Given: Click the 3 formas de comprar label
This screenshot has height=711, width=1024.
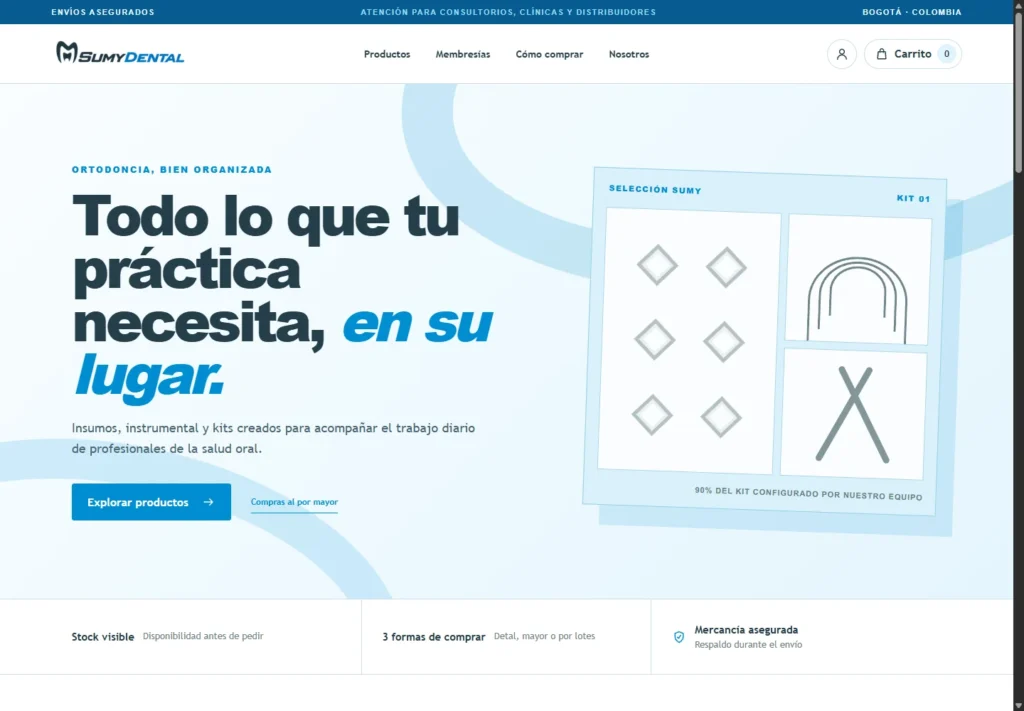Looking at the screenshot, I should (434, 637).
